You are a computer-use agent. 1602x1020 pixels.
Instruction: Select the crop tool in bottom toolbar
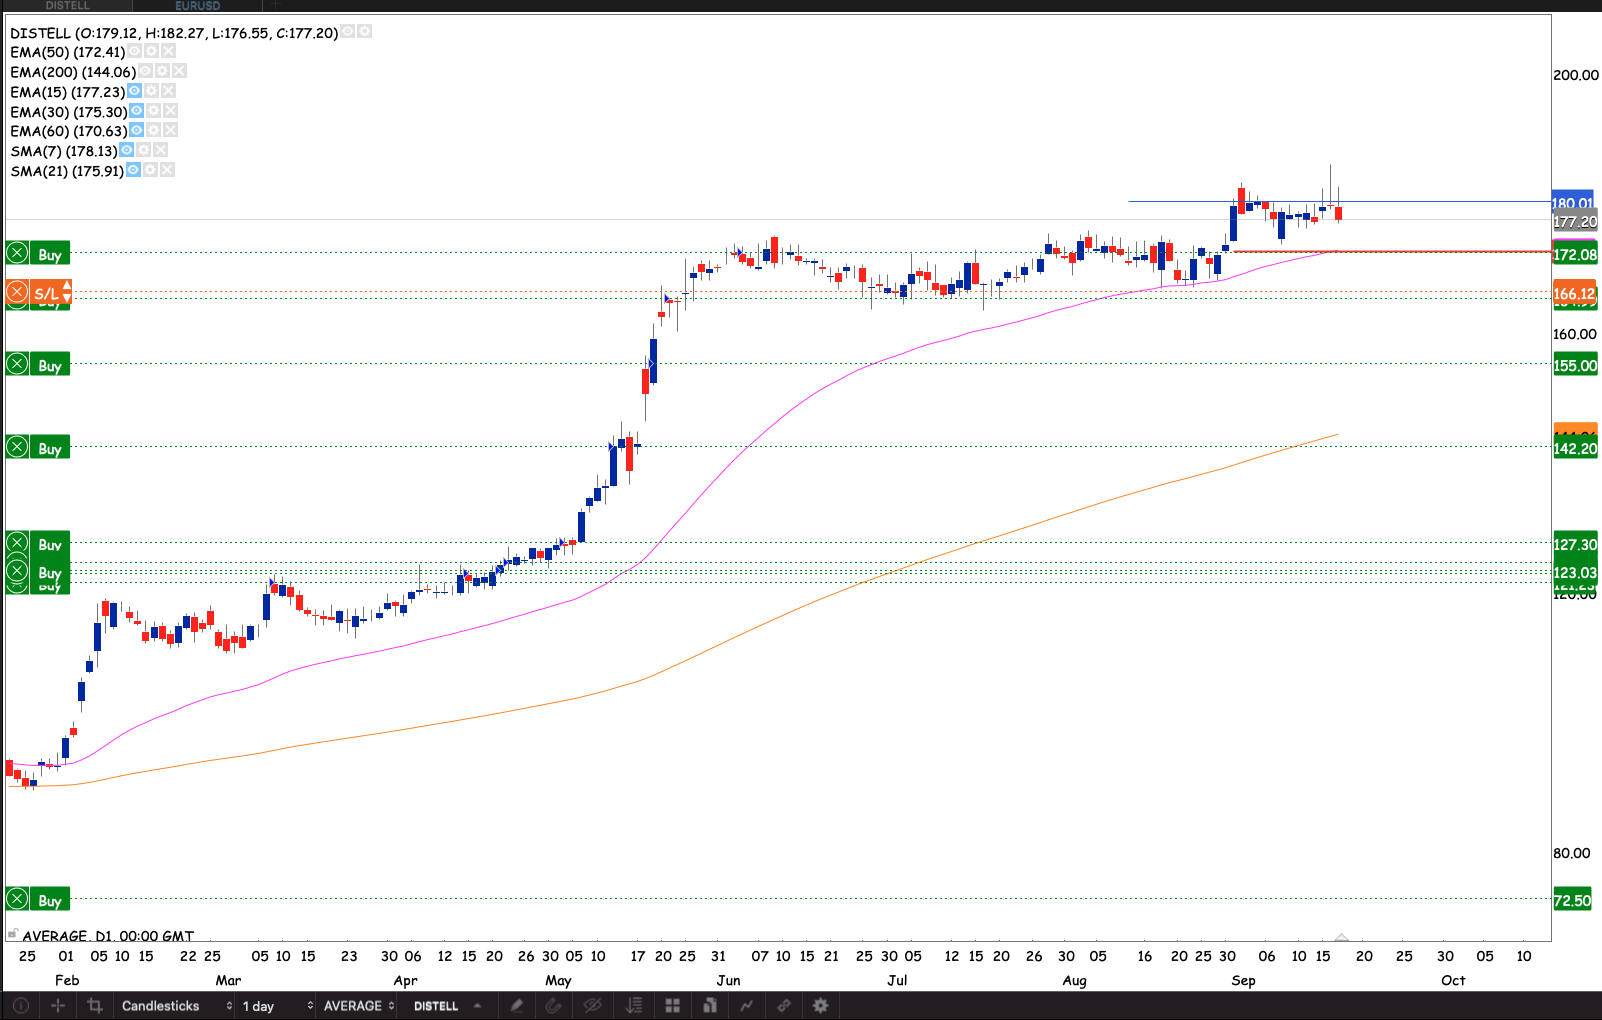click(x=95, y=1006)
